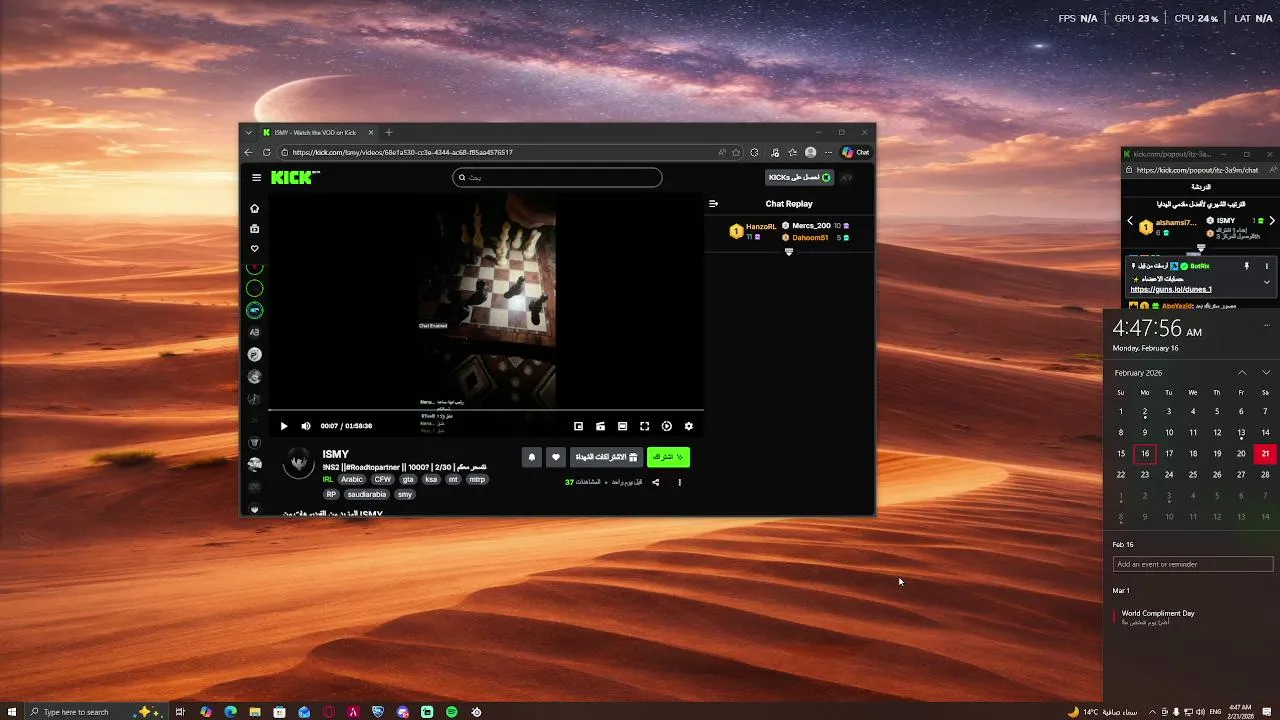Go to Kick home via sidebar icon
The image size is (1280, 720).
coord(254,208)
